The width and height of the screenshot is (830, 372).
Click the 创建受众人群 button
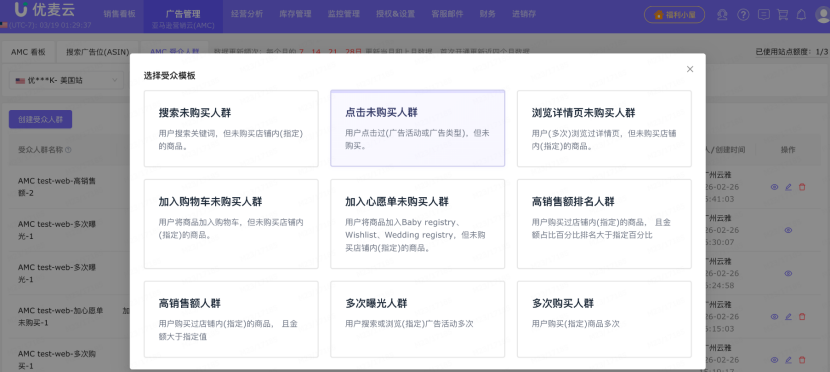click(x=41, y=120)
